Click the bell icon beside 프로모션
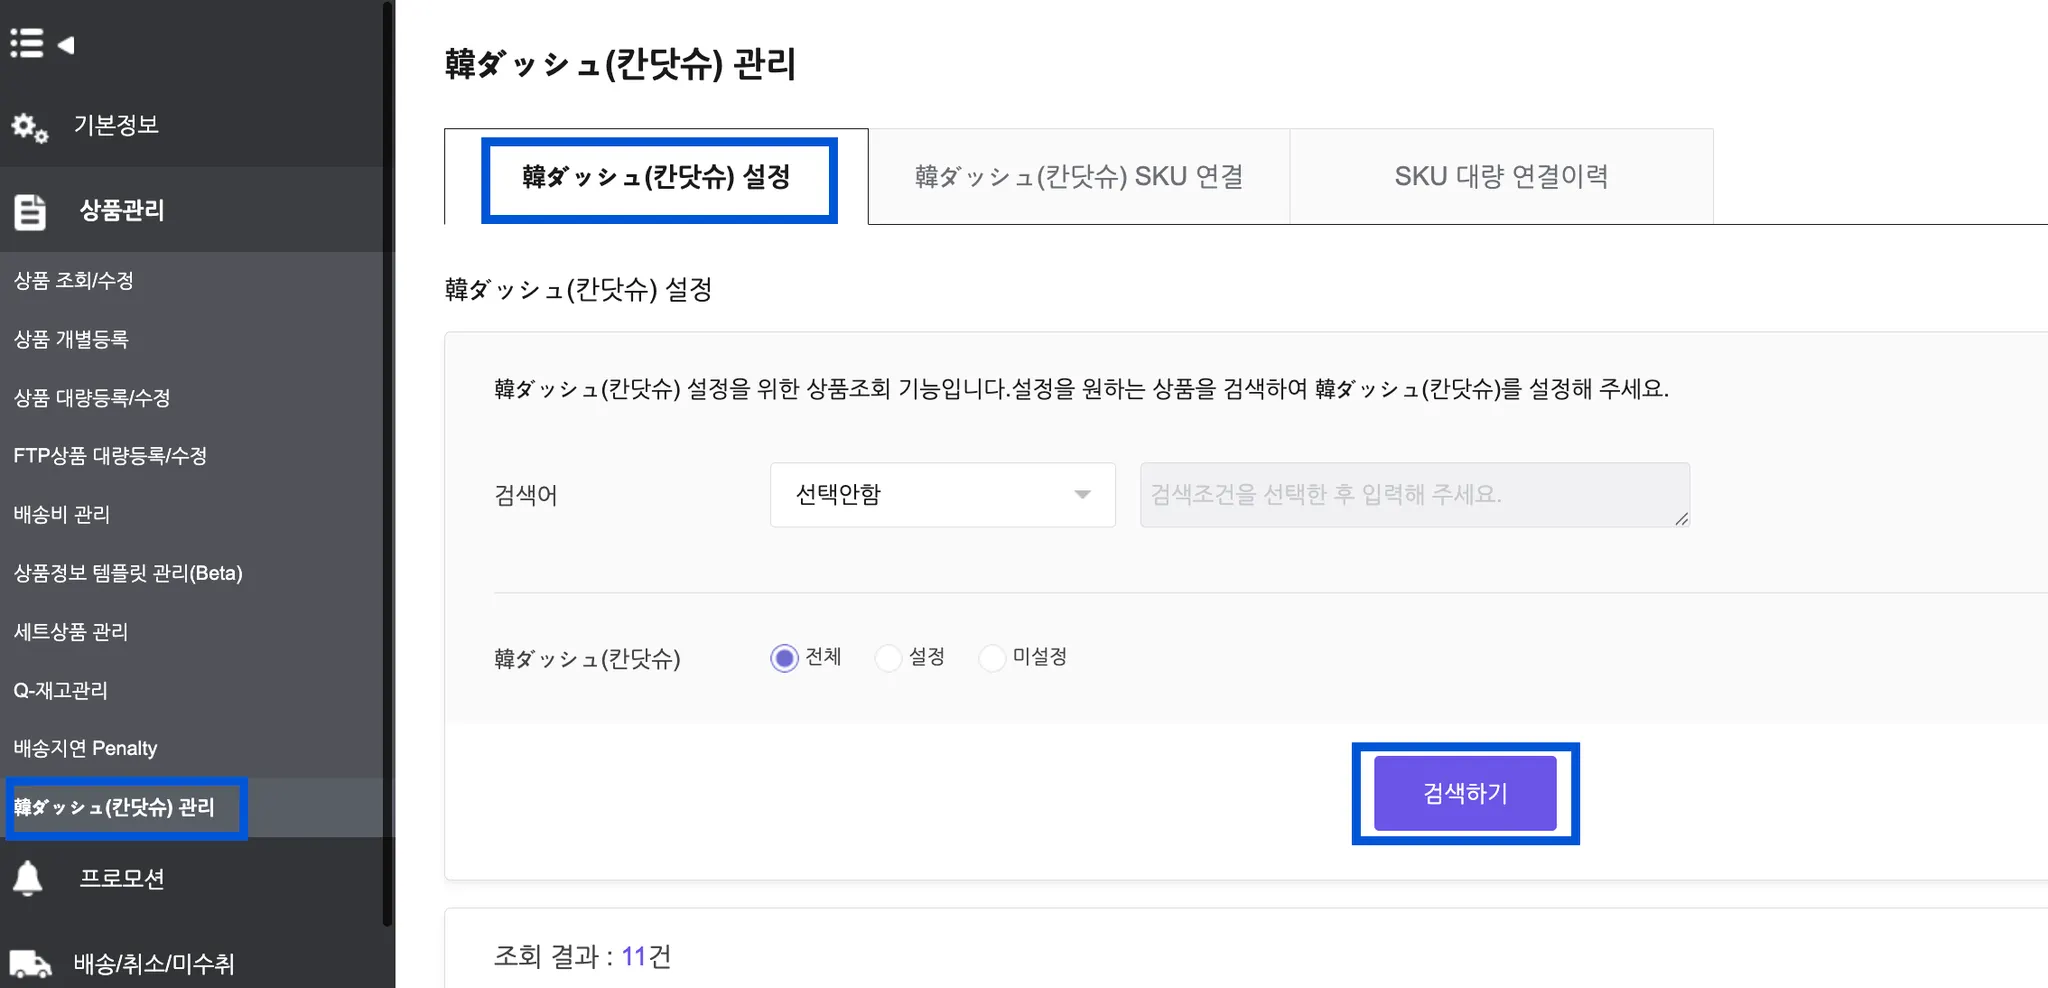 pyautogui.click(x=28, y=878)
